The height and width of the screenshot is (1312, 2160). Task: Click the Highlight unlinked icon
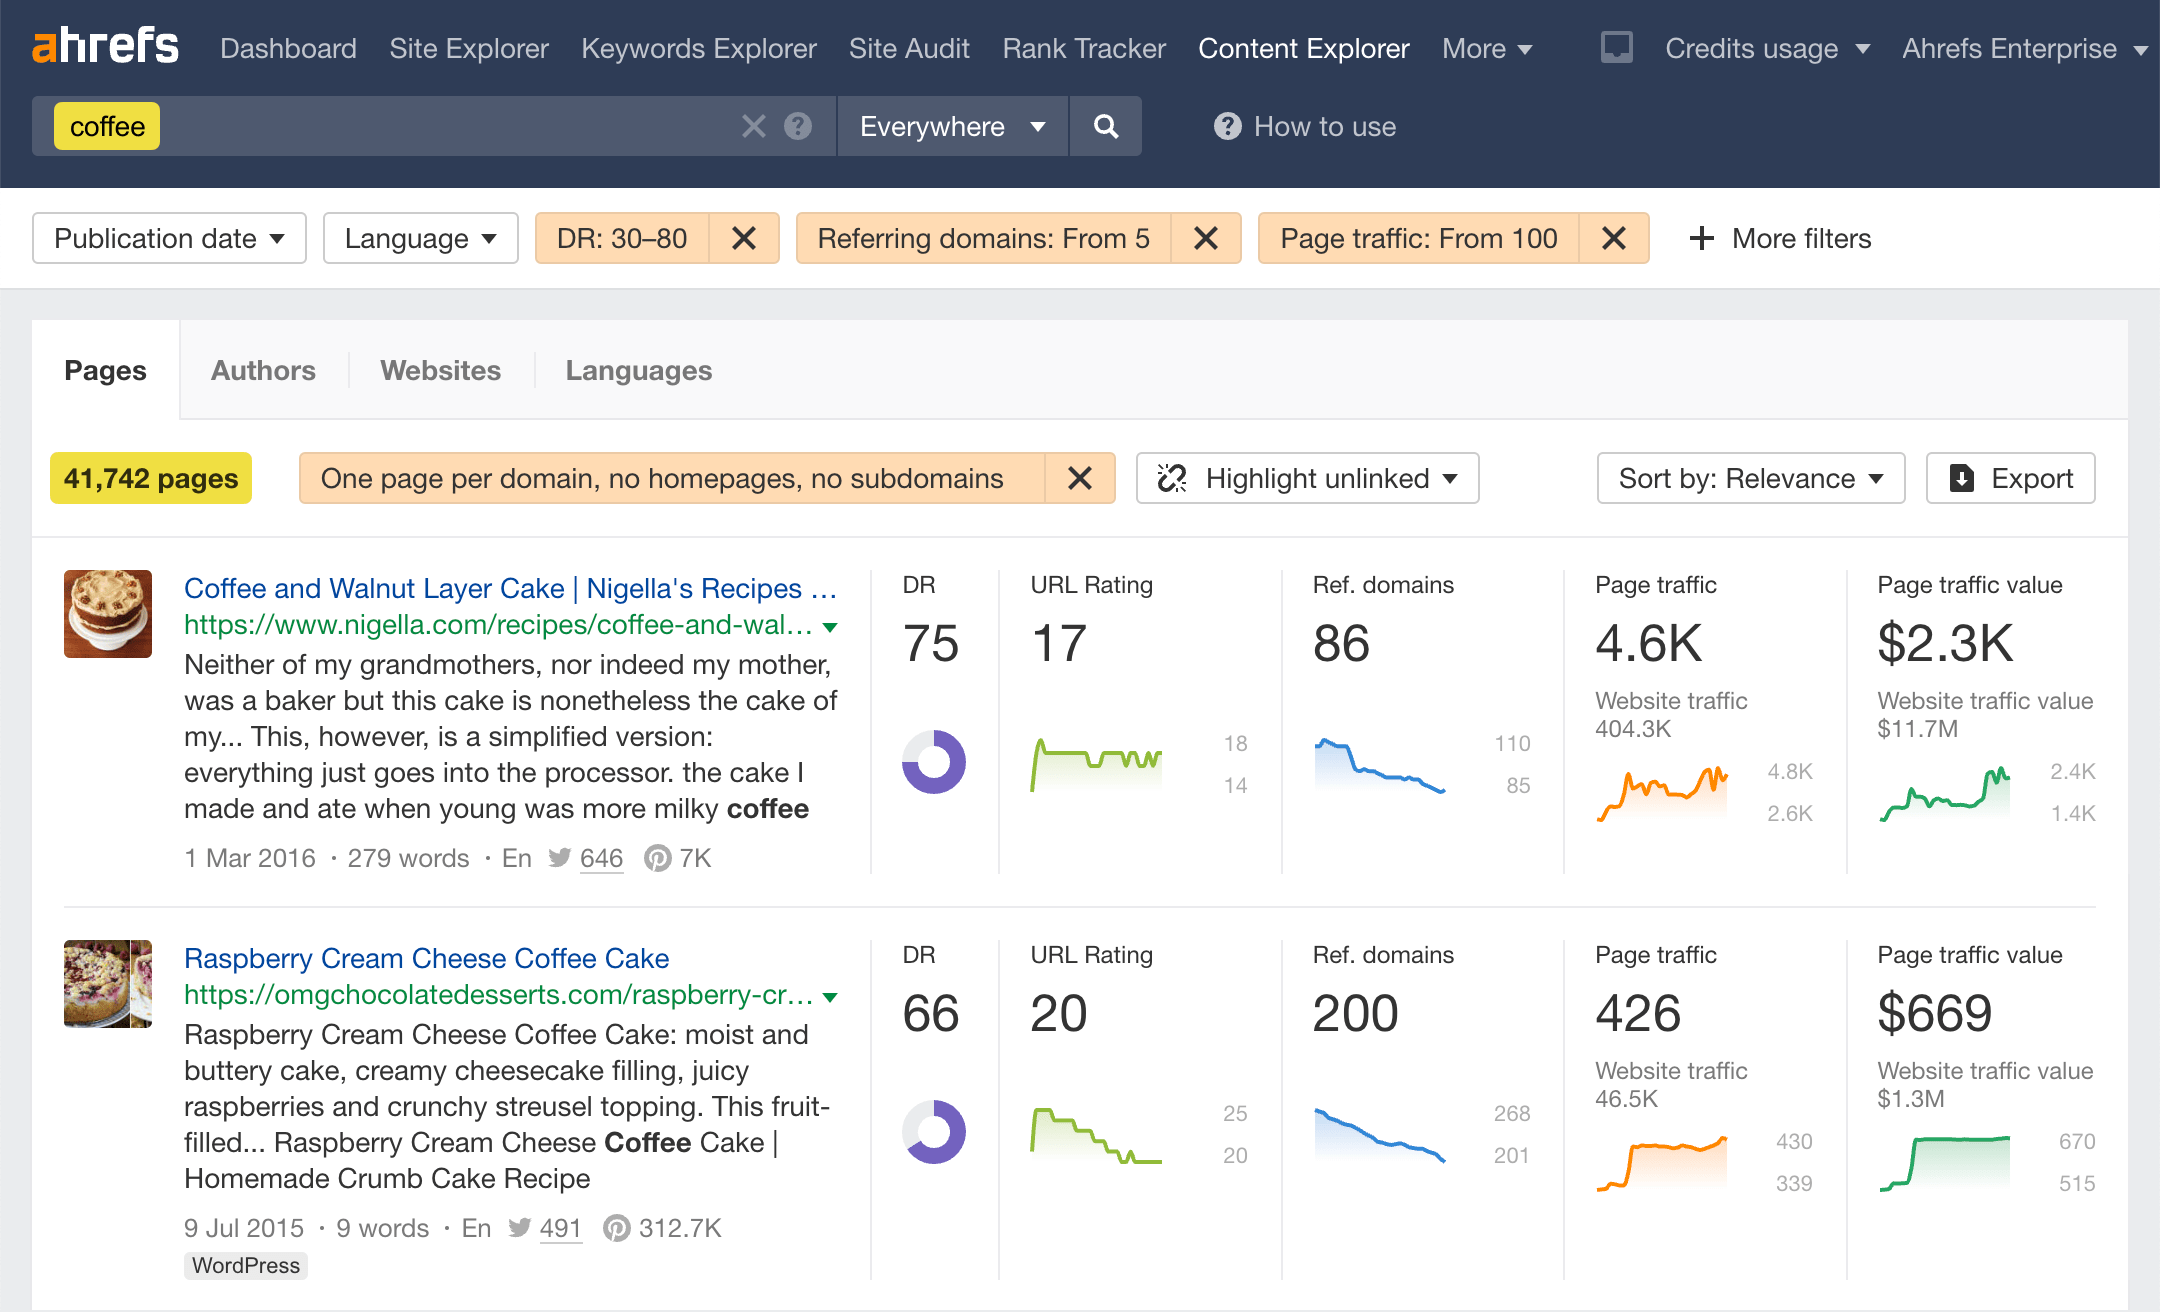coord(1176,477)
